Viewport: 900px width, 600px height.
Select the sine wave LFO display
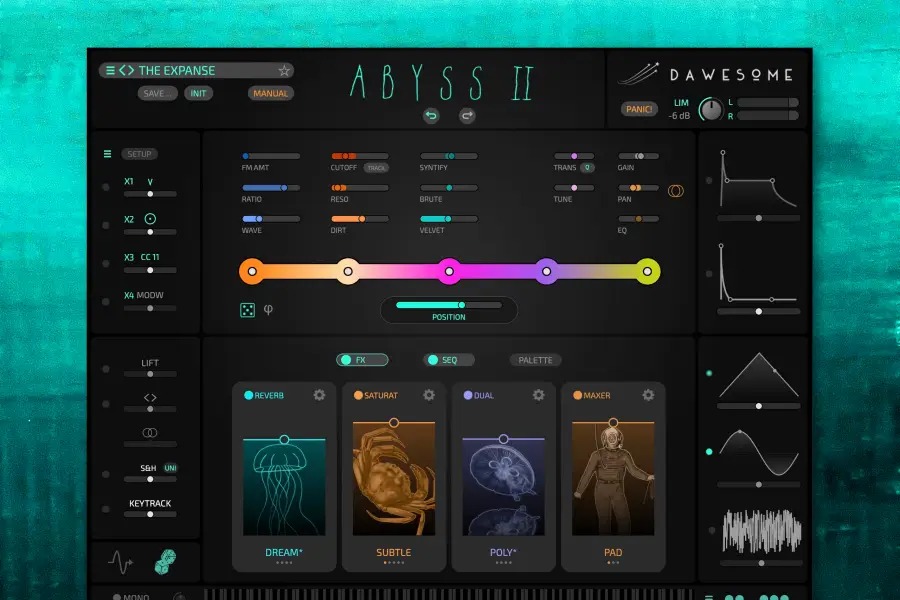coord(759,454)
